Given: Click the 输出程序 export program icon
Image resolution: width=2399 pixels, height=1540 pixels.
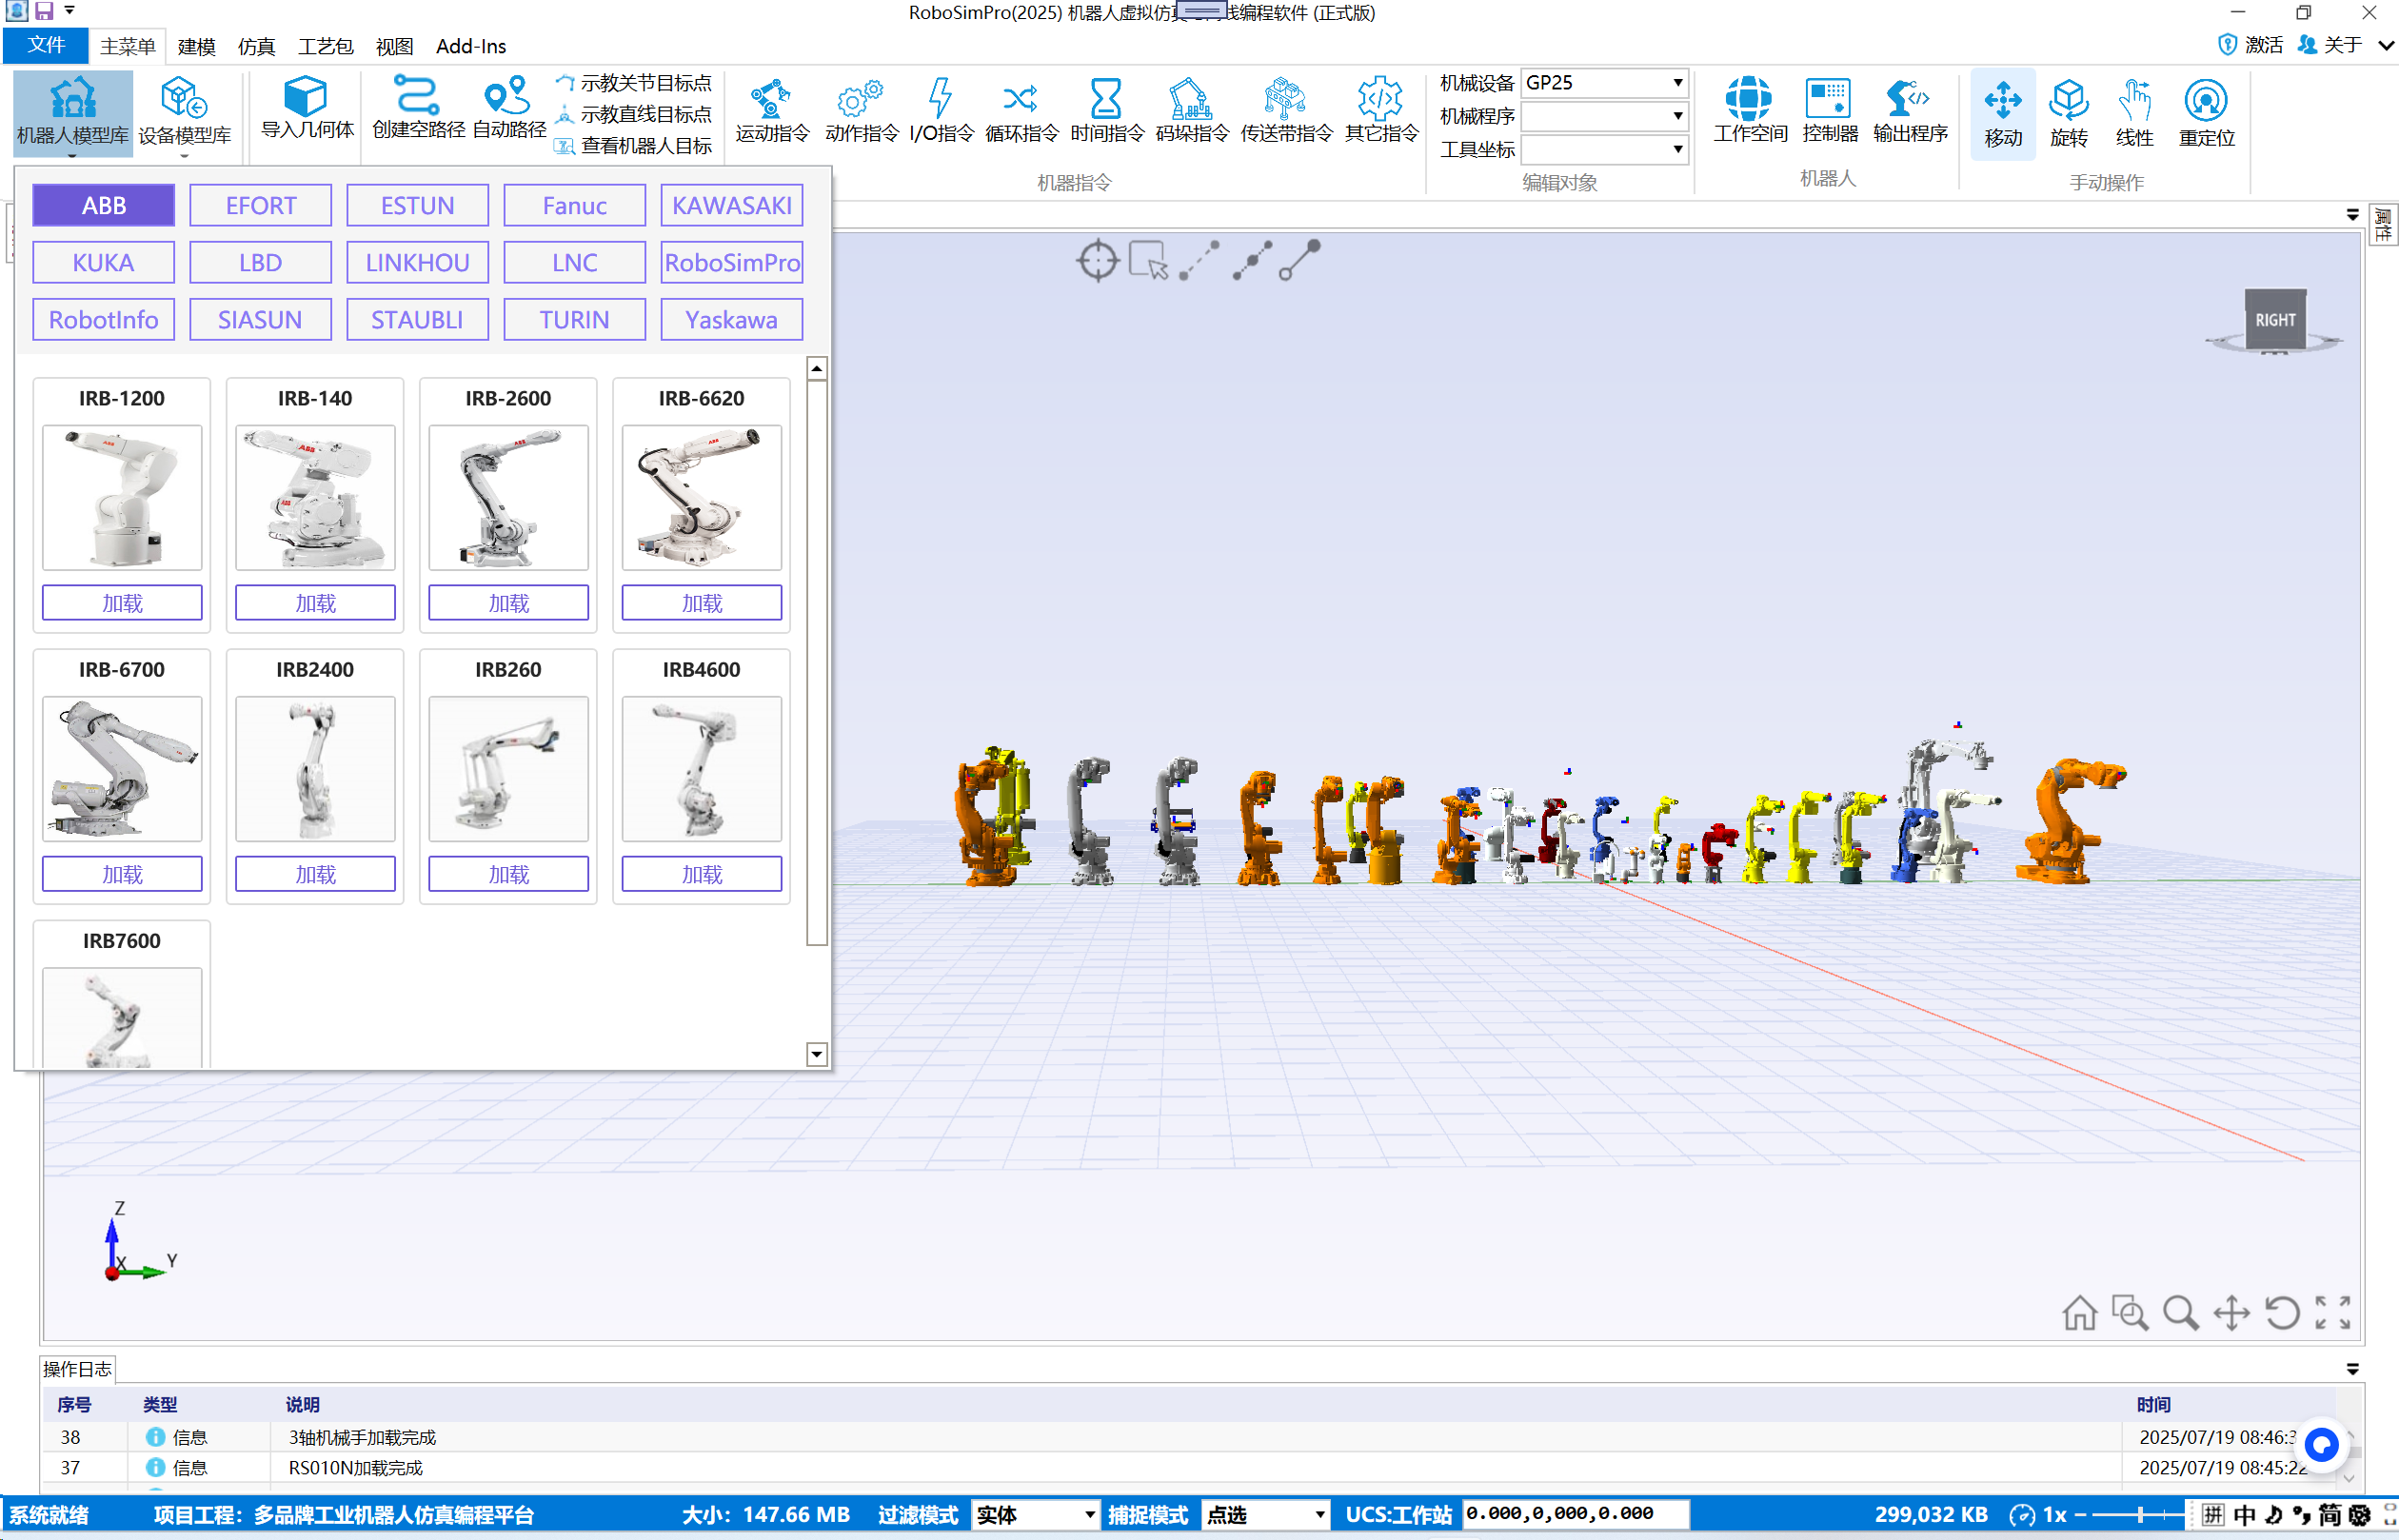Looking at the screenshot, I should (x=1909, y=110).
